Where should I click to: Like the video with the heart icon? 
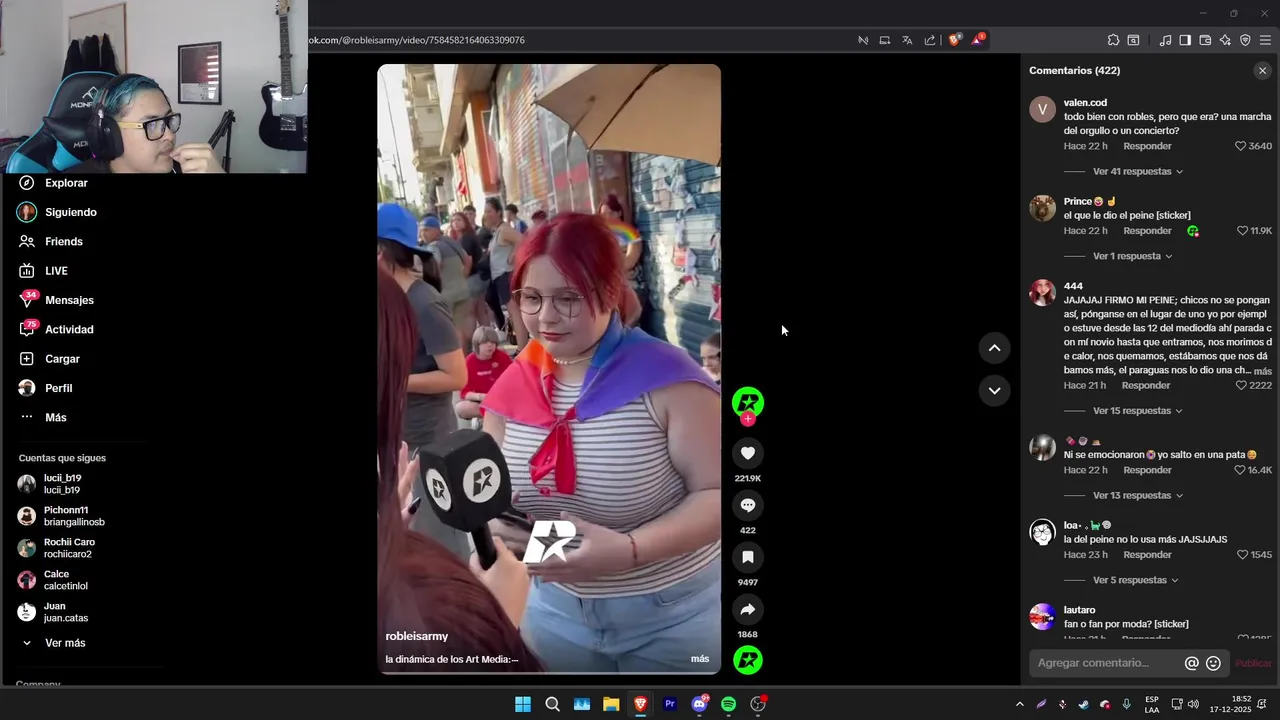pyautogui.click(x=747, y=453)
